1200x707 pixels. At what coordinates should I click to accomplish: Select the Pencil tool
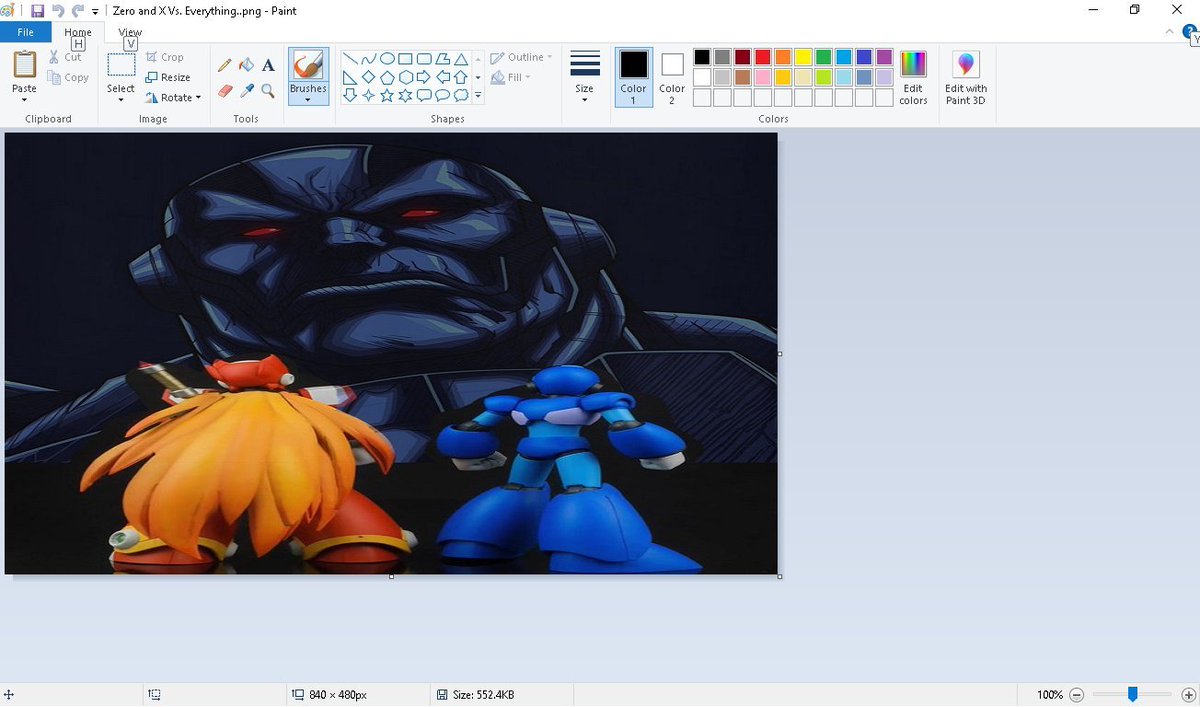[225, 65]
